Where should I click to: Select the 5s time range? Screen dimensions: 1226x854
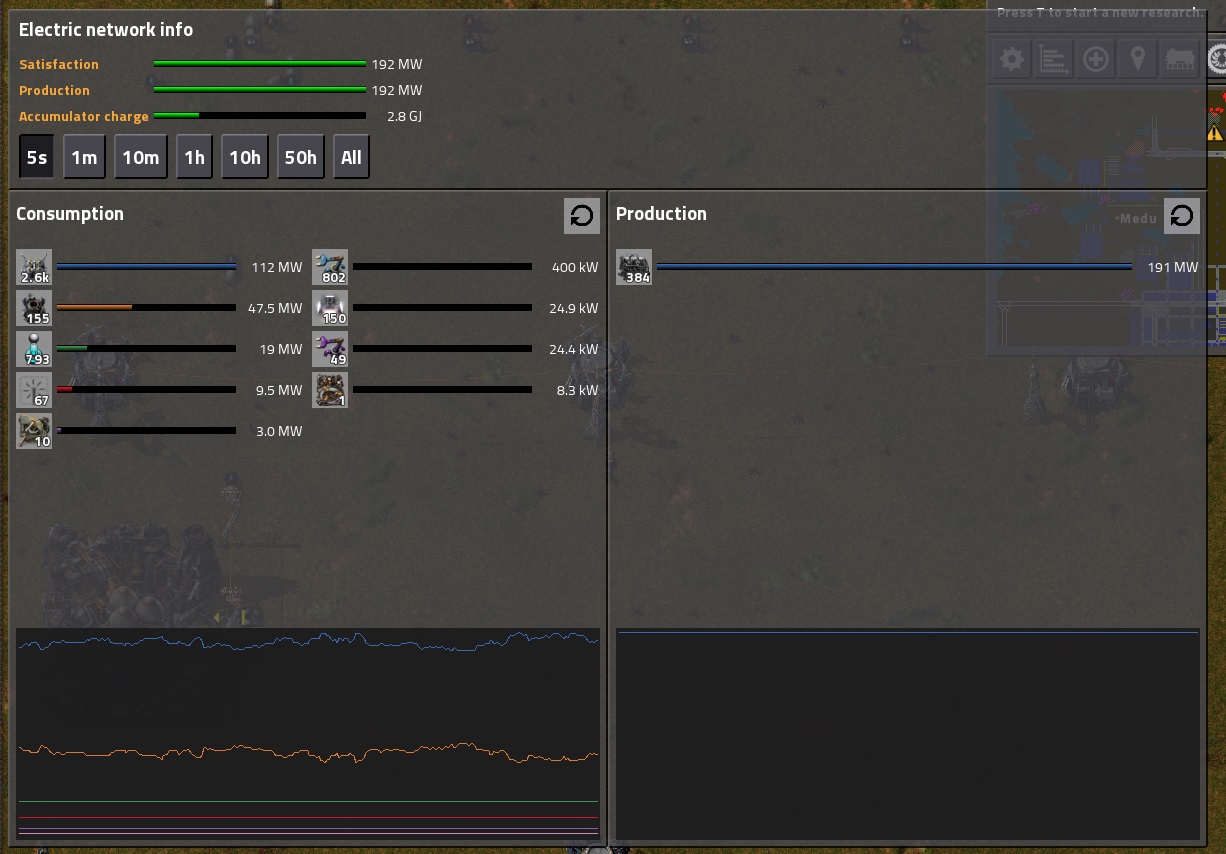pos(37,158)
